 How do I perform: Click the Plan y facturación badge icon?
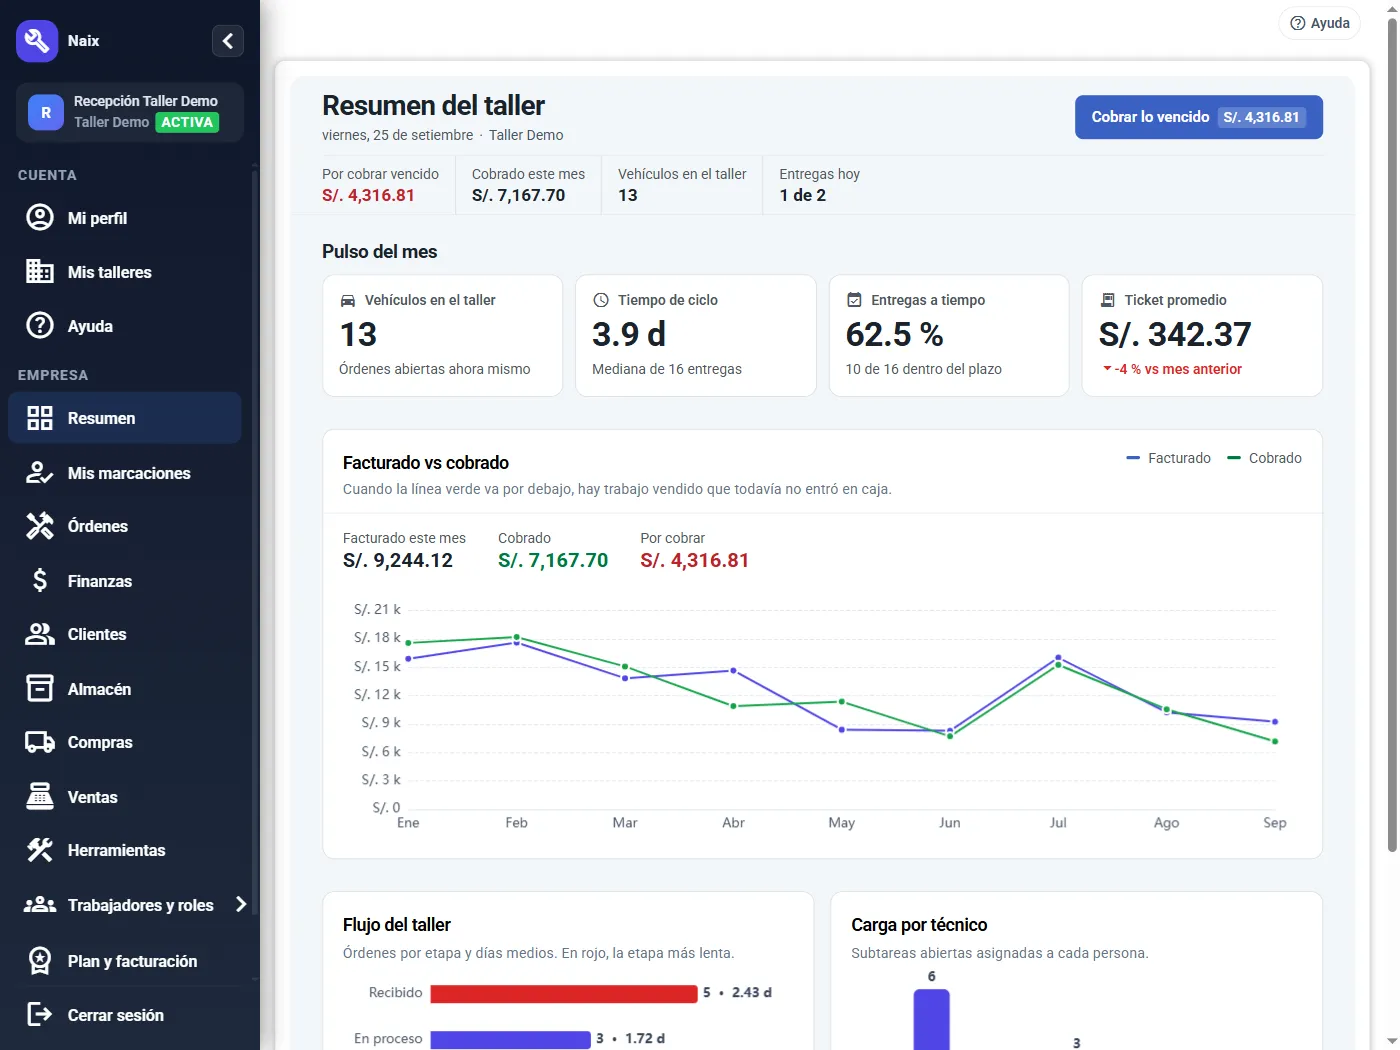tap(40, 961)
